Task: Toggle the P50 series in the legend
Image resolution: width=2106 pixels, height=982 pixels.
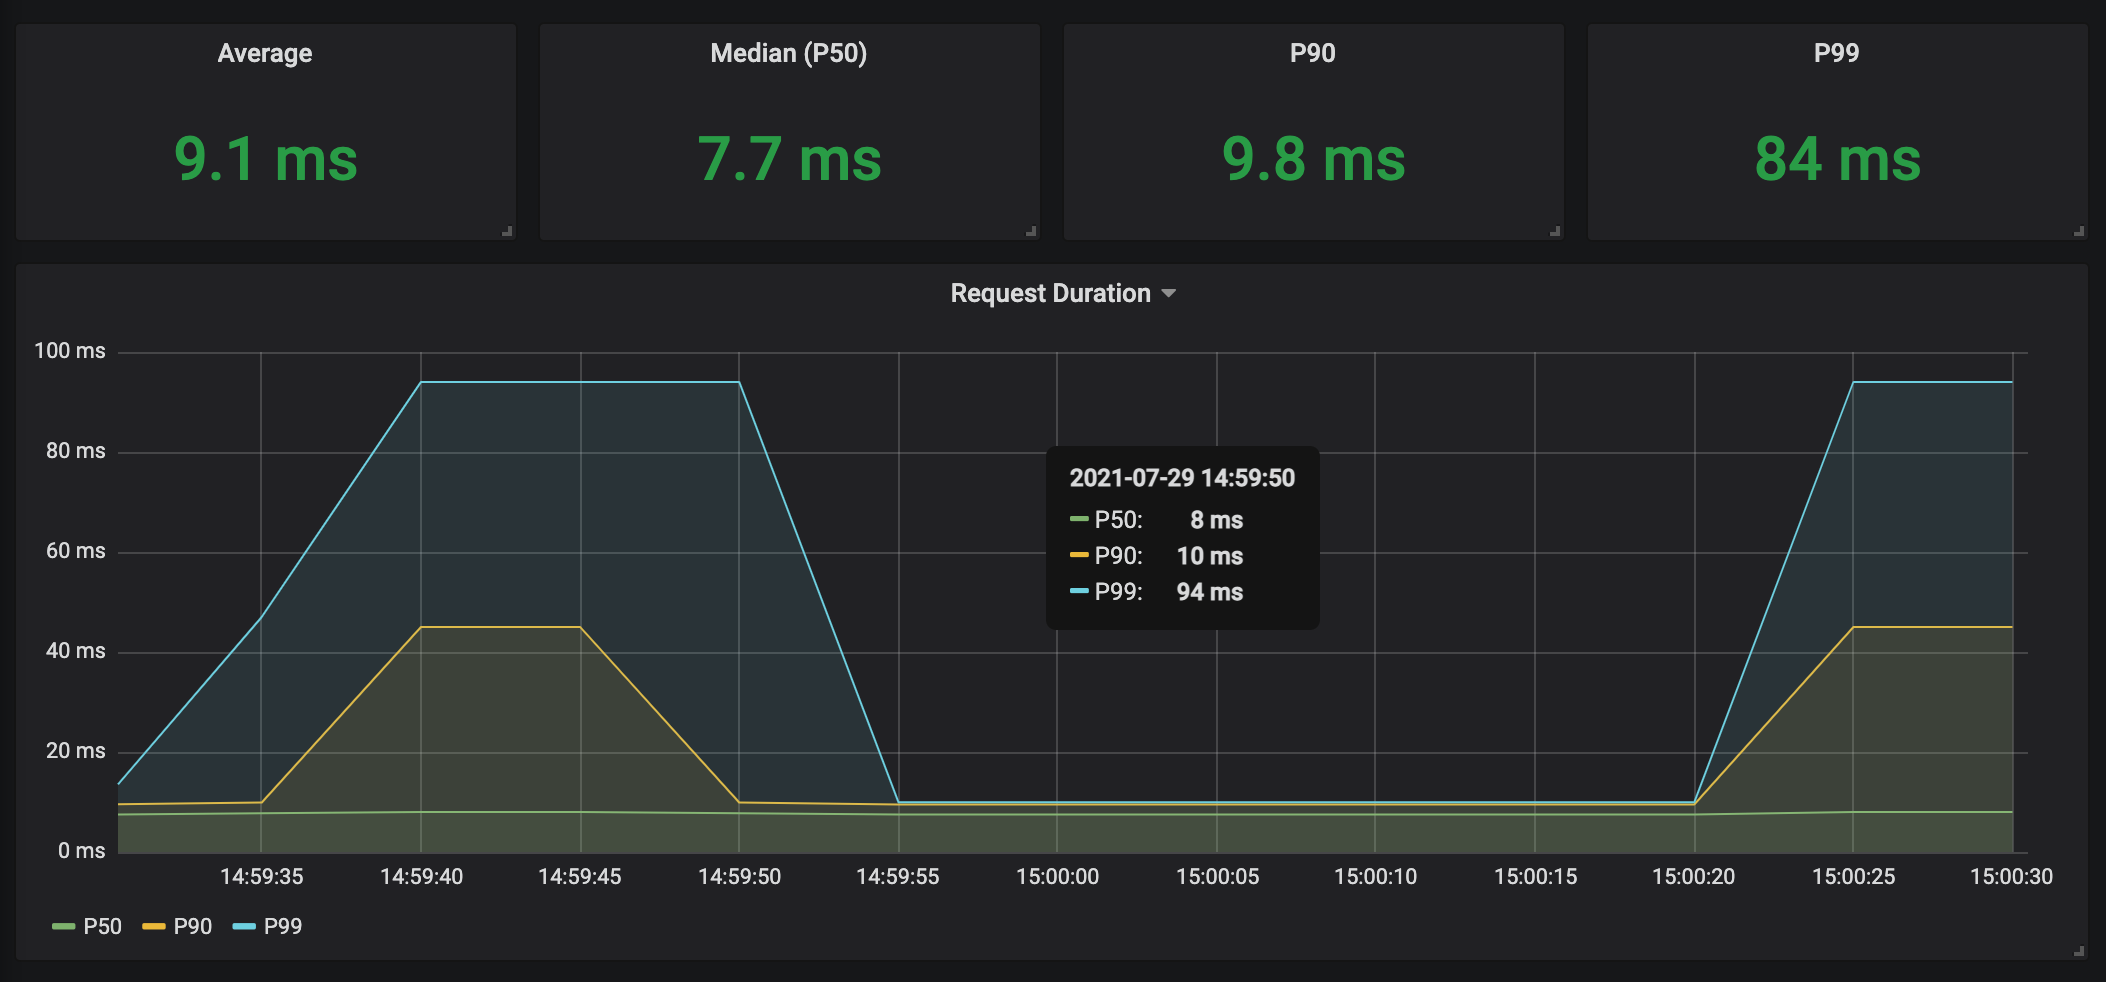Action: click(x=102, y=926)
